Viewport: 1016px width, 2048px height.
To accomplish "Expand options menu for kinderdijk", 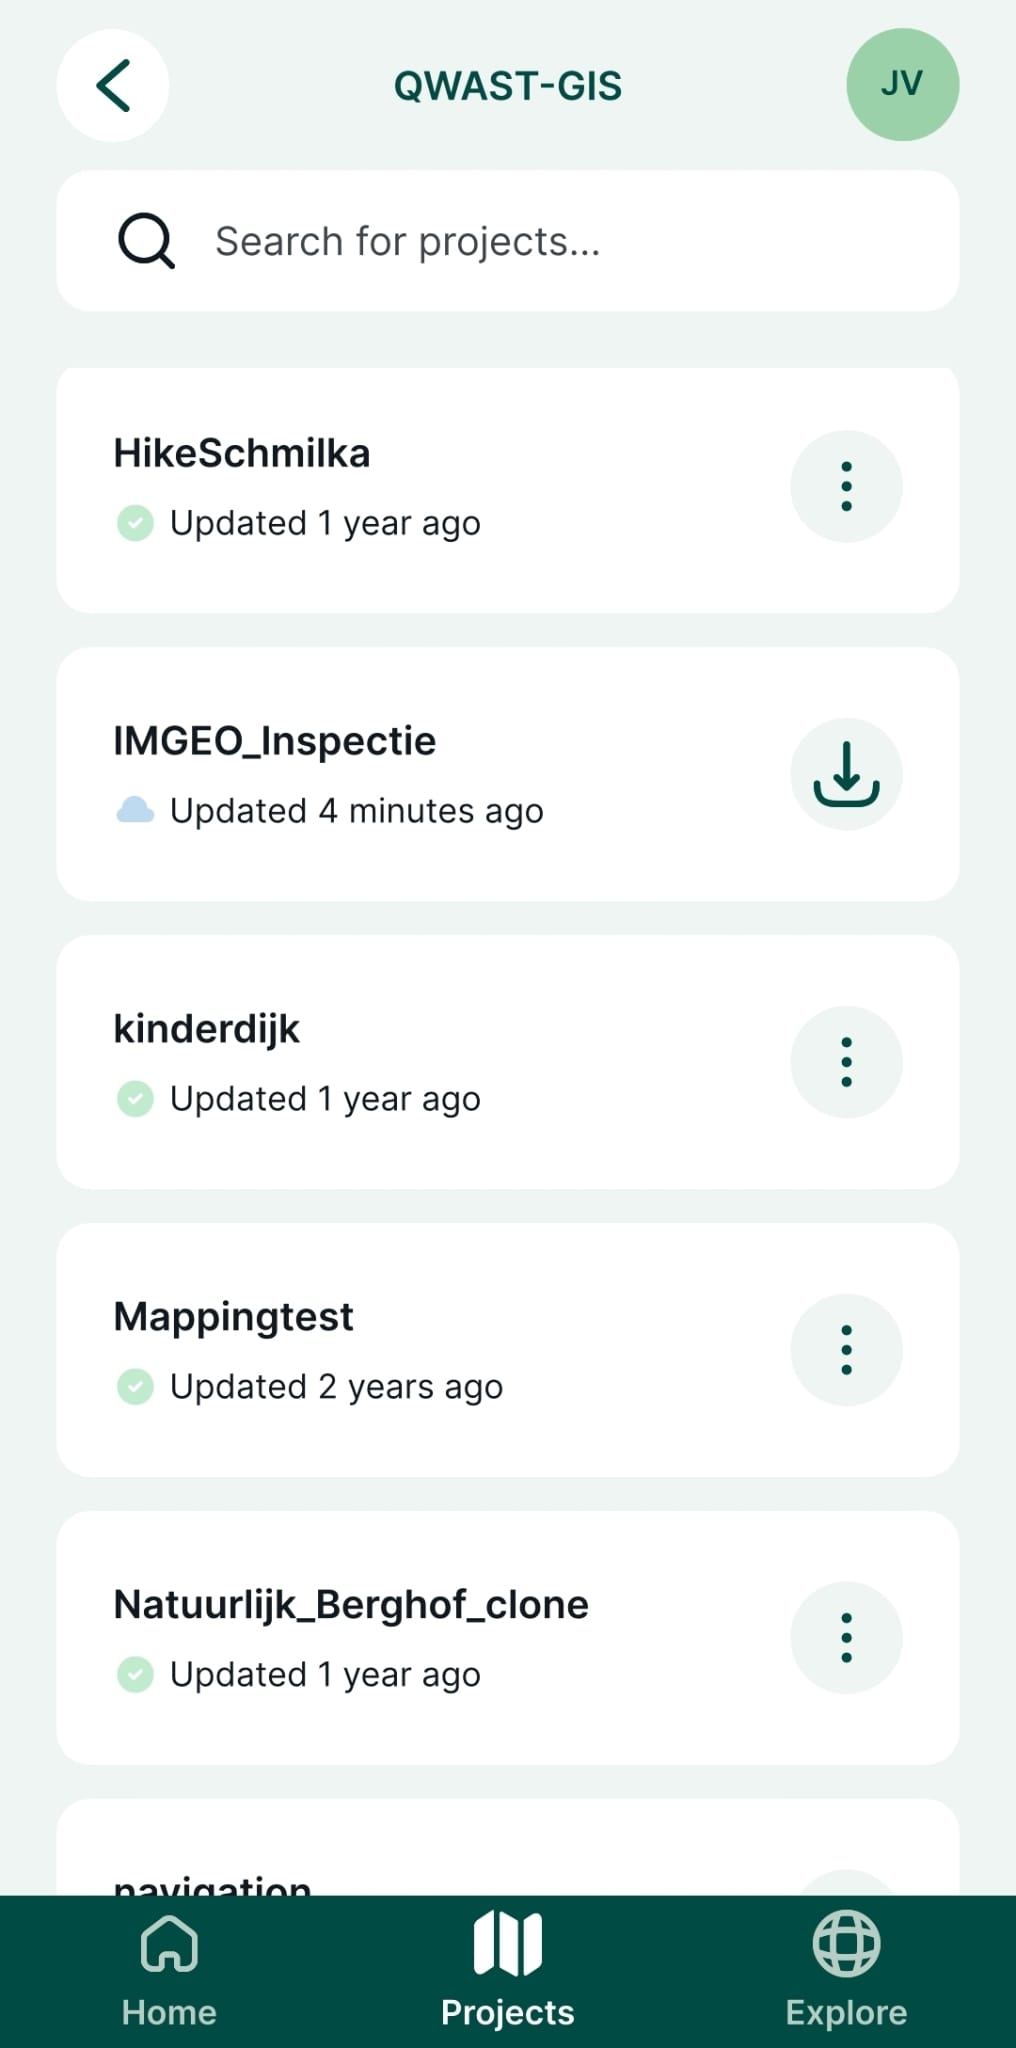I will (x=846, y=1062).
